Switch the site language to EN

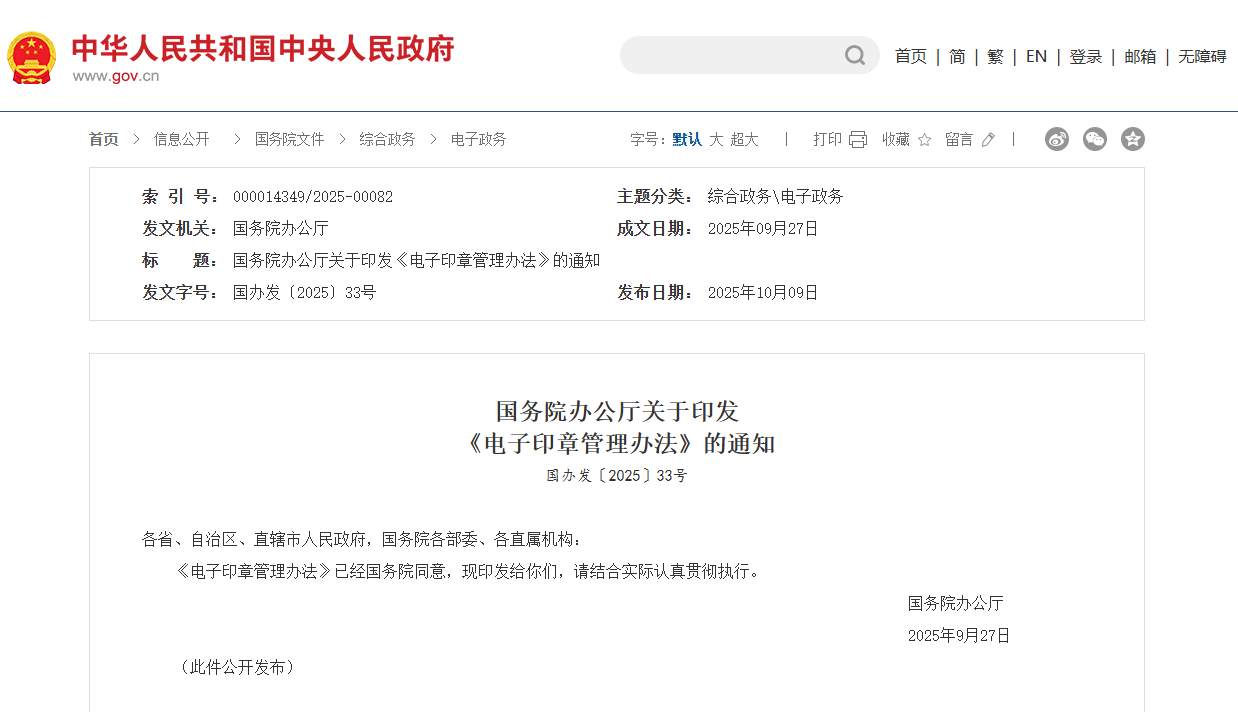(1036, 56)
